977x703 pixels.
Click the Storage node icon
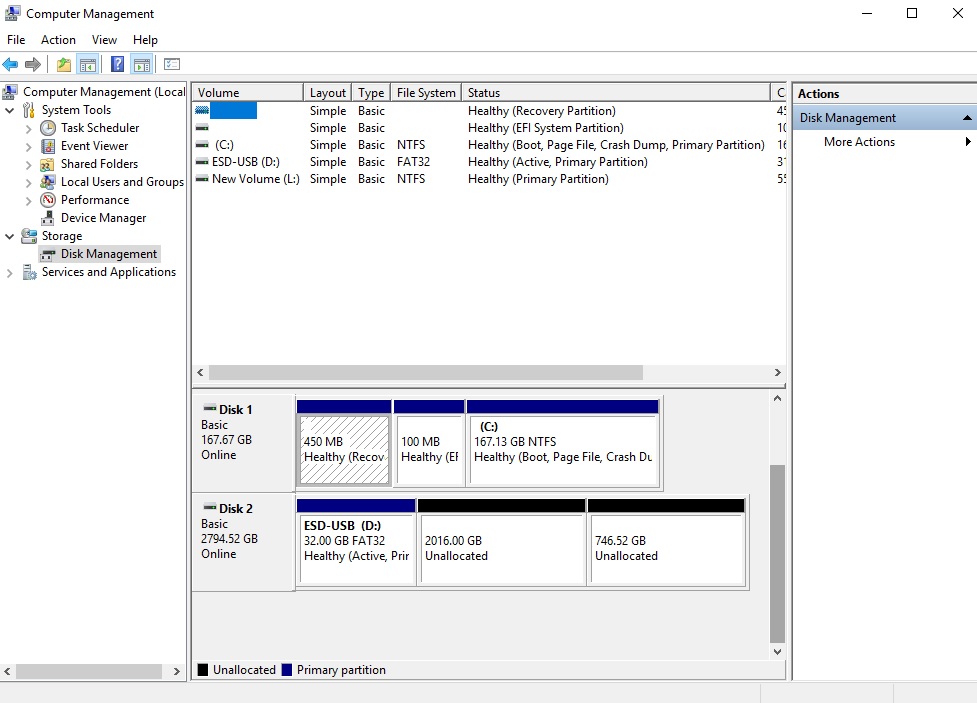29,236
